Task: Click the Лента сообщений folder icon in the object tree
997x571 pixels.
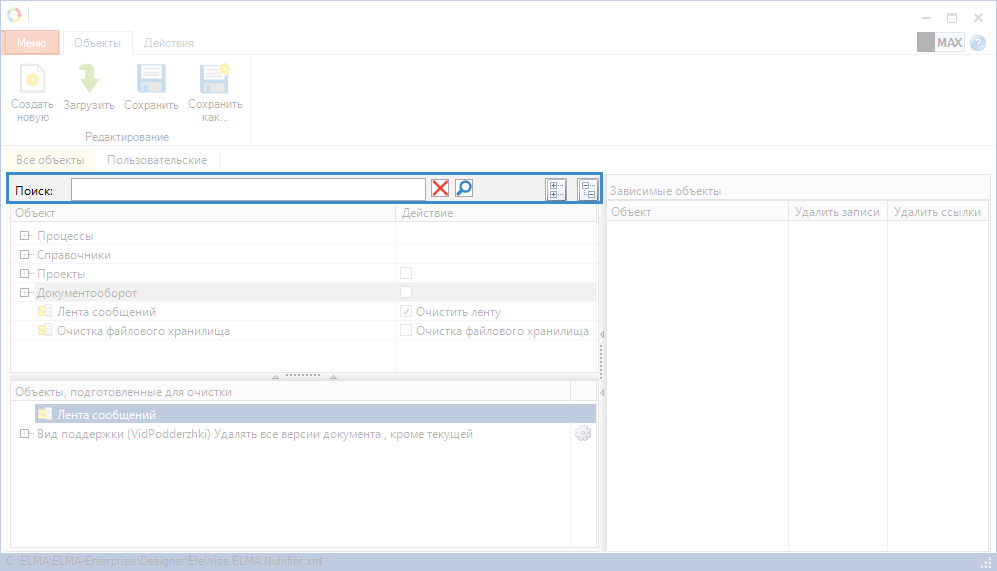Action: click(x=45, y=312)
